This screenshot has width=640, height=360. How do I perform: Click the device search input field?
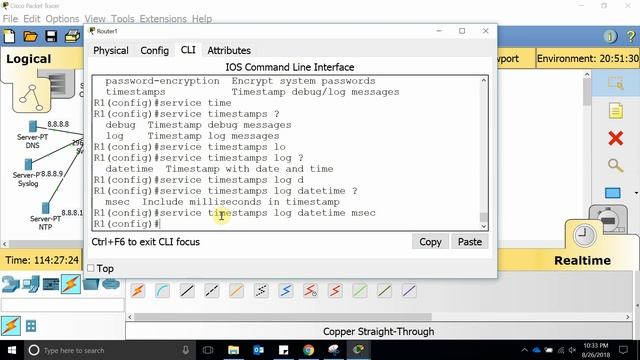[x=62, y=305]
